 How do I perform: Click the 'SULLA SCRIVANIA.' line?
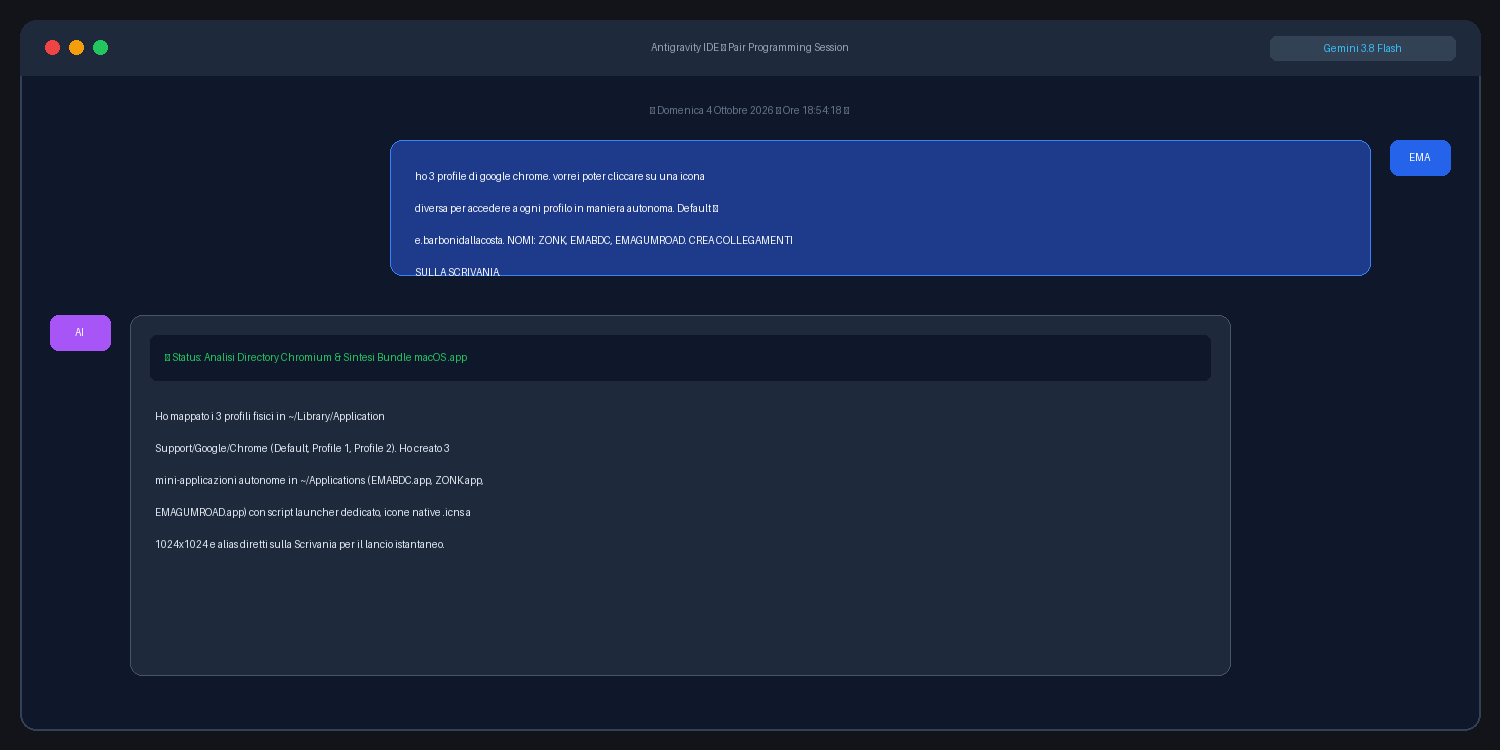click(457, 271)
